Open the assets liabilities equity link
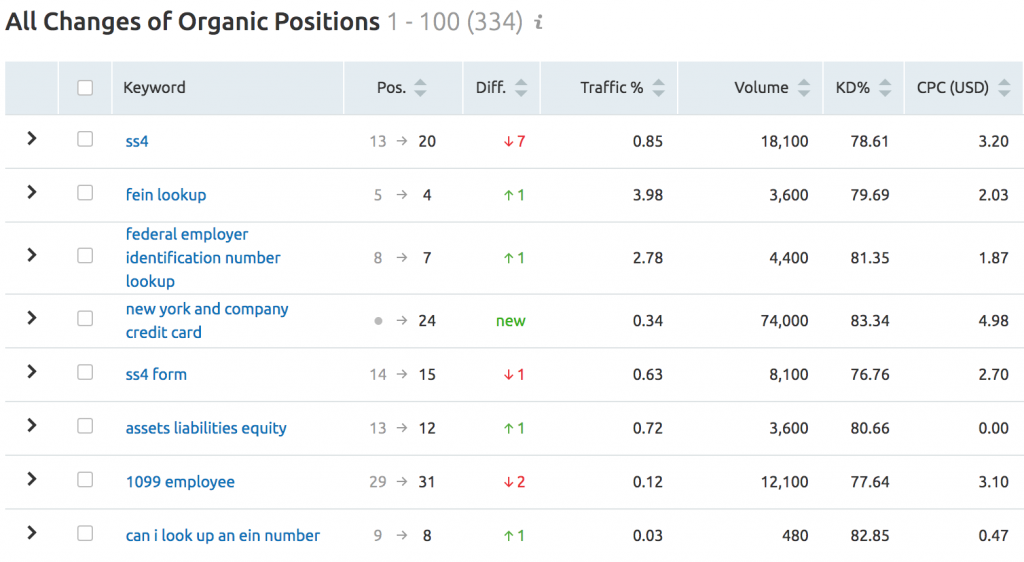The height and width of the screenshot is (562, 1024). pyautogui.click(x=206, y=428)
